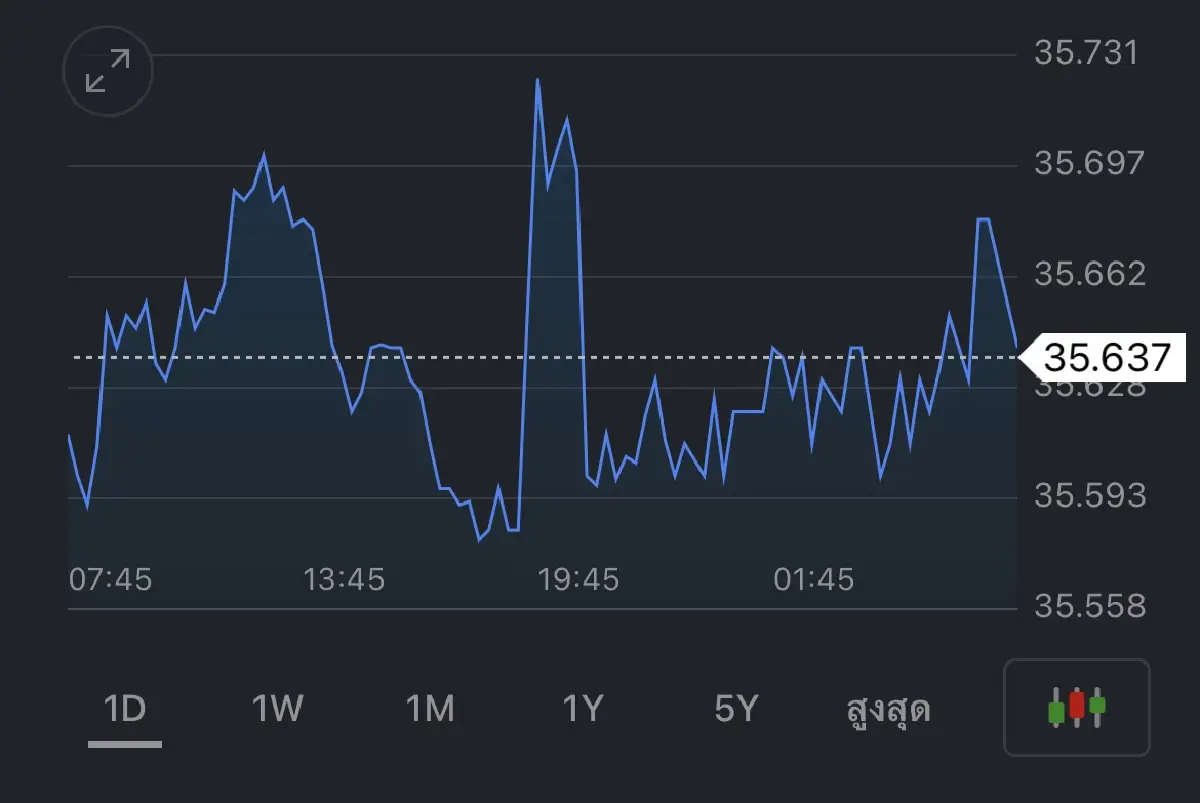
Task: Switch to candlestick chart view
Action: (1077, 707)
